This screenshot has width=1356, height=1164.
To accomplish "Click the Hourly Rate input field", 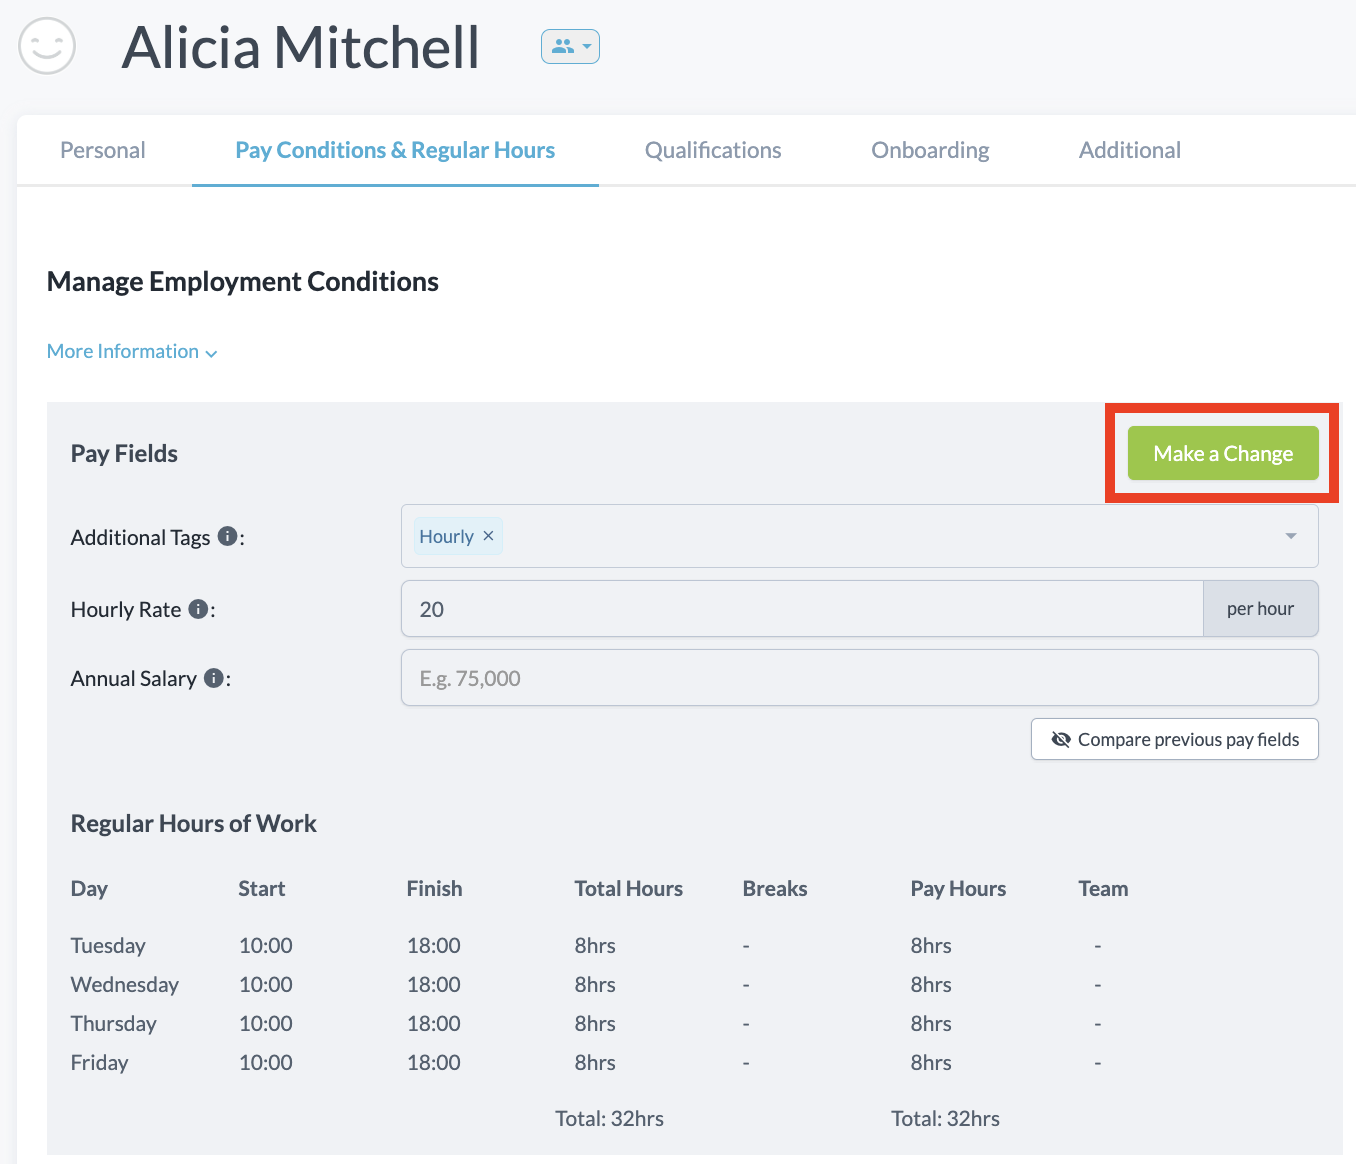I will [x=800, y=609].
